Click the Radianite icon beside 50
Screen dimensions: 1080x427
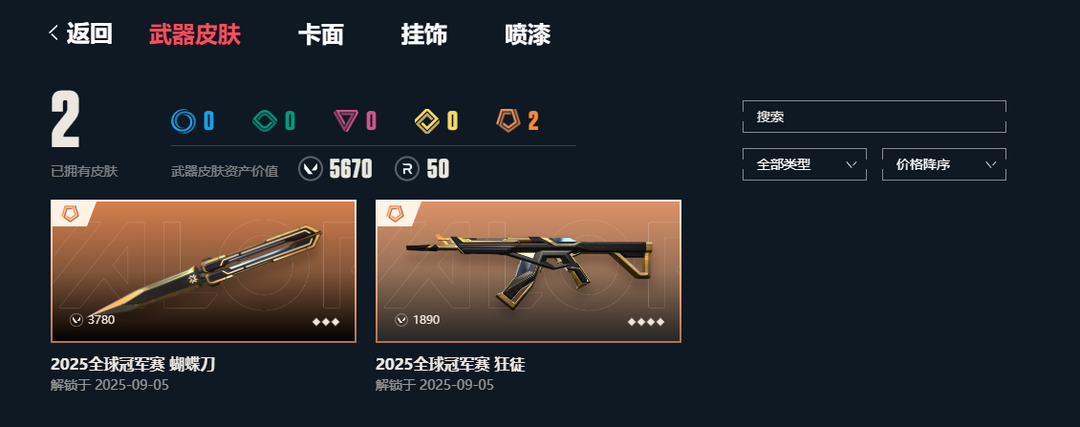click(407, 169)
